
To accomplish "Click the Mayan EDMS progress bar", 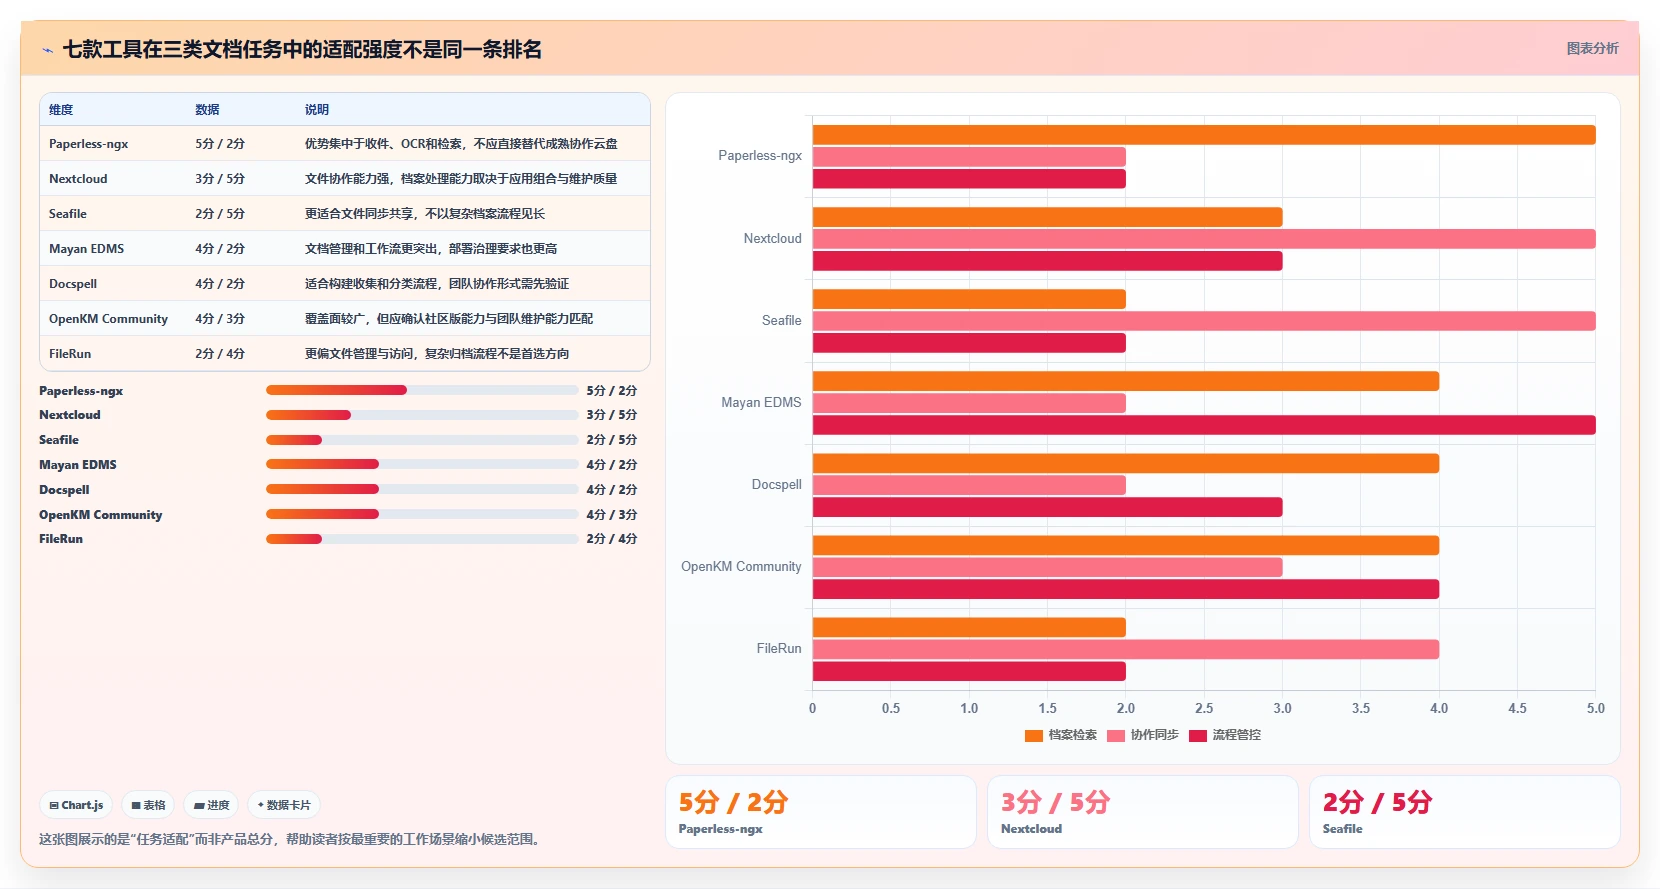I will pyautogui.click(x=422, y=464).
